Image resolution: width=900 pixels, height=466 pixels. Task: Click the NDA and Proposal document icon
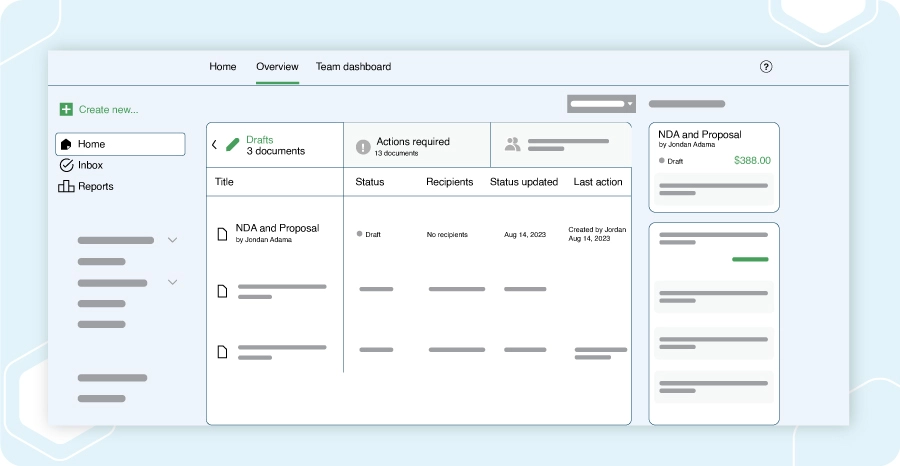pyautogui.click(x=222, y=234)
